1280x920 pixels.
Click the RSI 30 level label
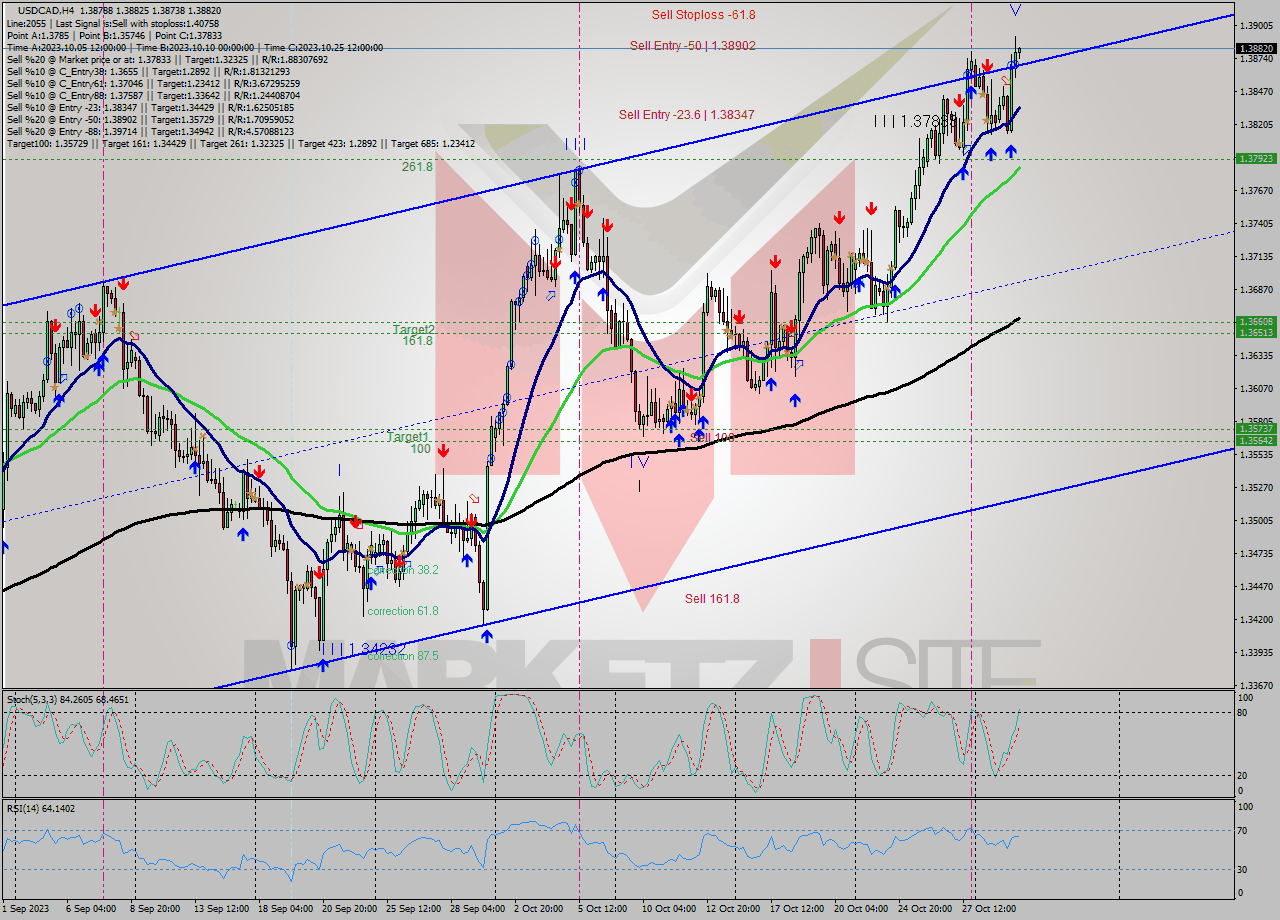pos(1244,869)
